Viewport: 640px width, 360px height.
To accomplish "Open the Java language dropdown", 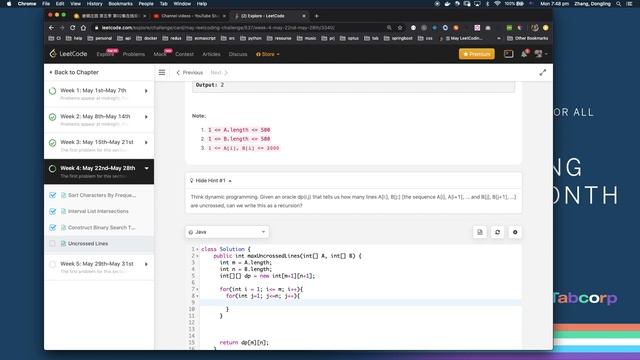I will [x=227, y=232].
